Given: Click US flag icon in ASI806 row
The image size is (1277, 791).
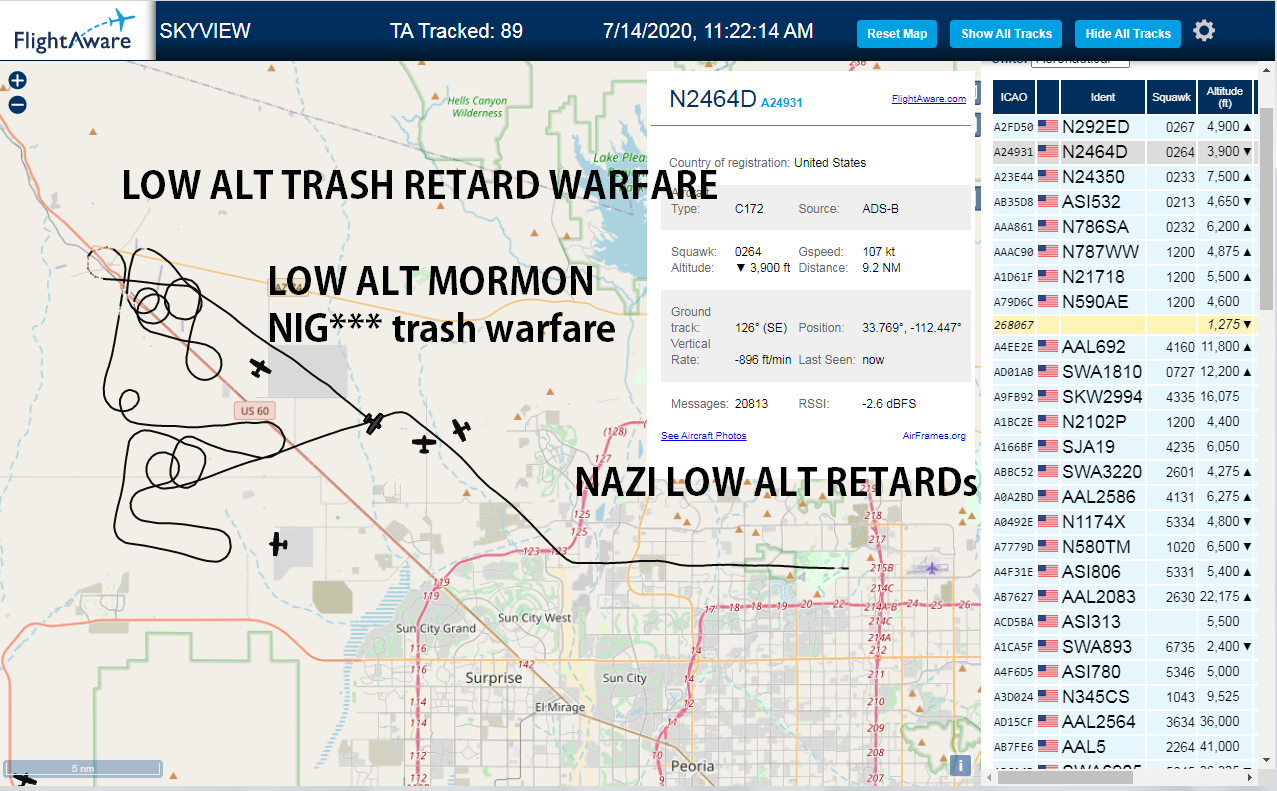Looking at the screenshot, I should pos(1048,572).
